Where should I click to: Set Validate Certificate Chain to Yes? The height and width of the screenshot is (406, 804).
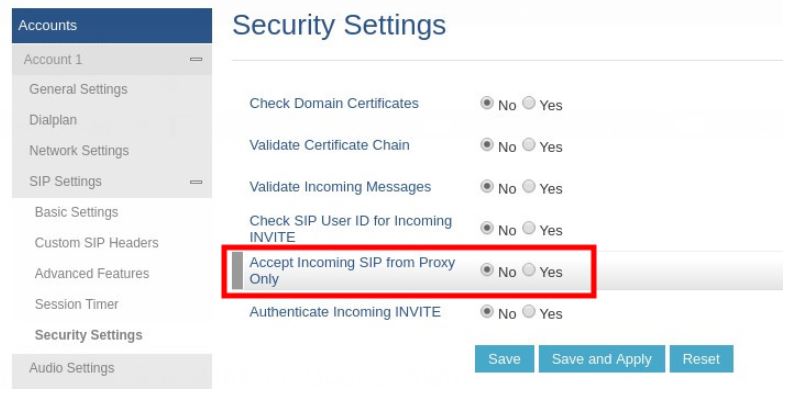tap(530, 146)
